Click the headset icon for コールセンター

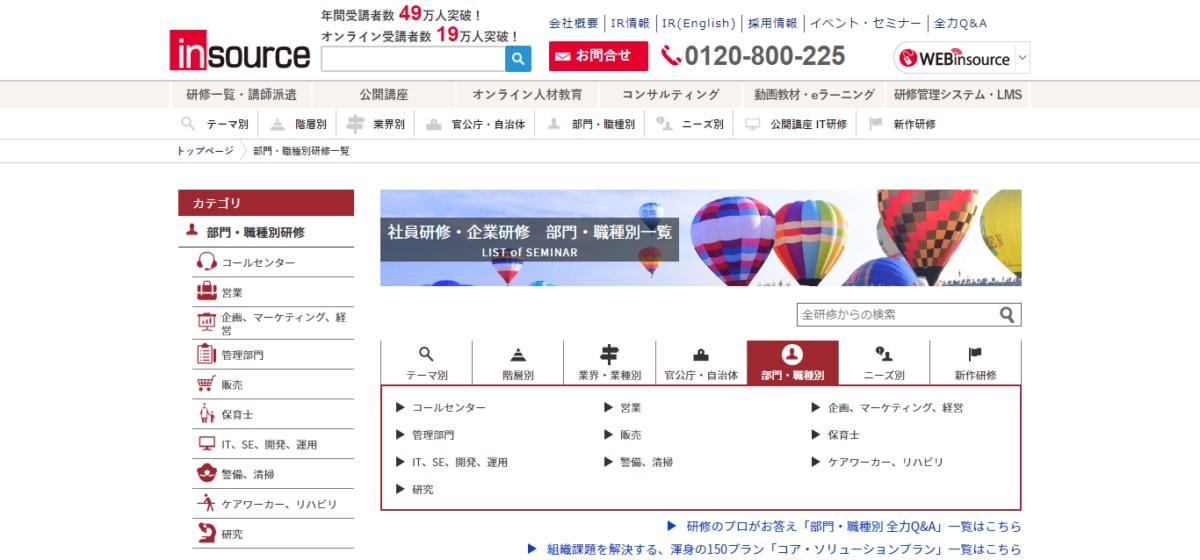[206, 262]
